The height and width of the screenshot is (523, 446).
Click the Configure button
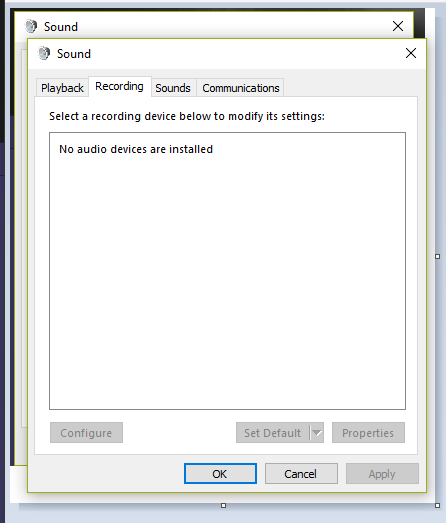click(86, 433)
